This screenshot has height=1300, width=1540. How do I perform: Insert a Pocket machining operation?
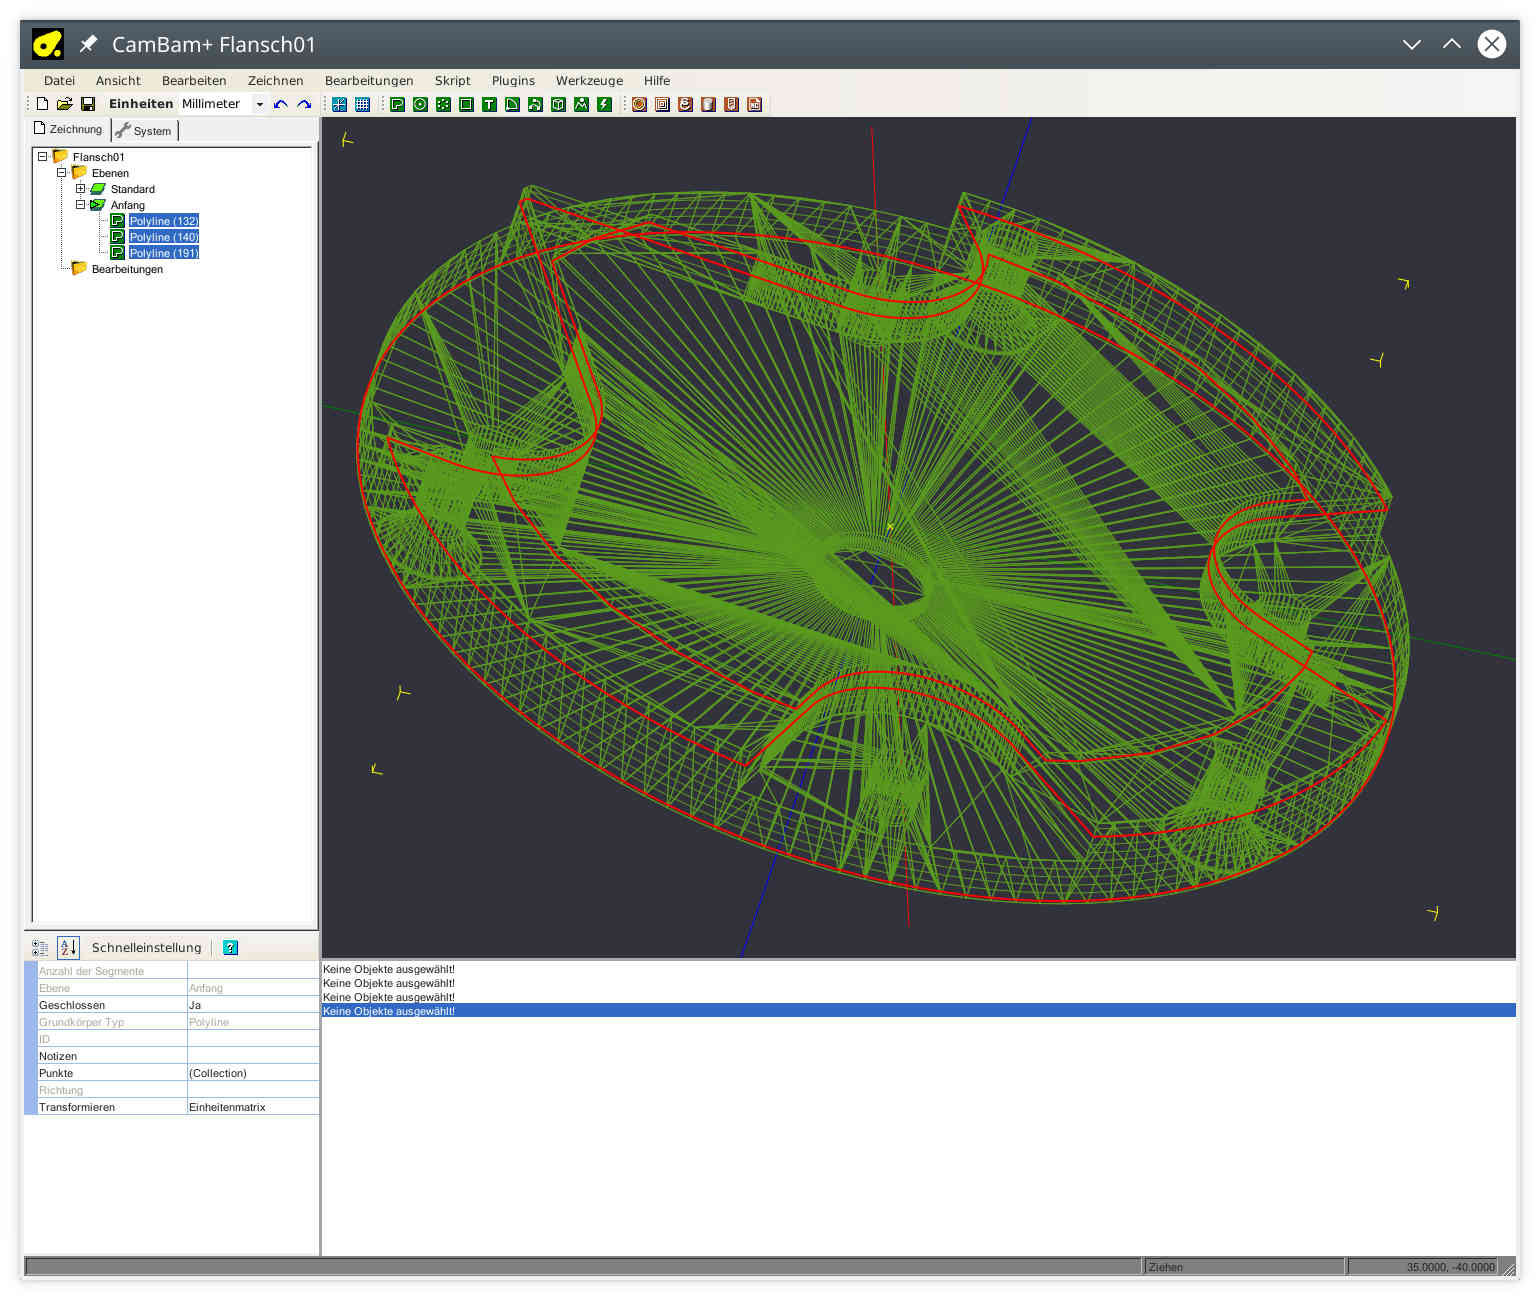[663, 104]
